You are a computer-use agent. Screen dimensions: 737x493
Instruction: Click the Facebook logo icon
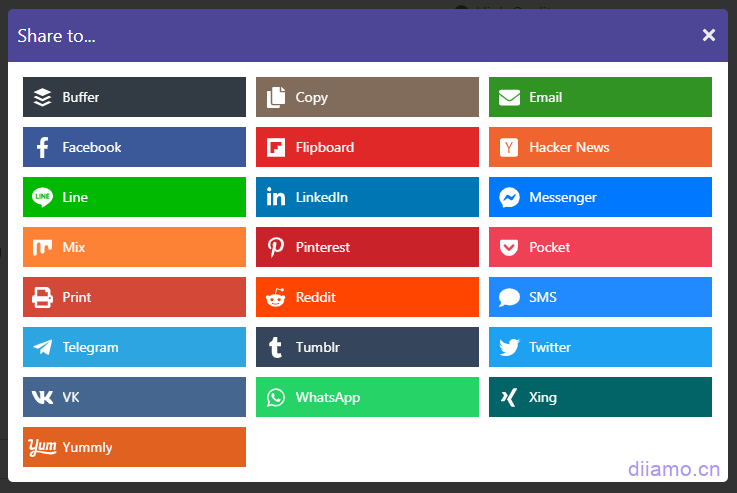click(42, 147)
